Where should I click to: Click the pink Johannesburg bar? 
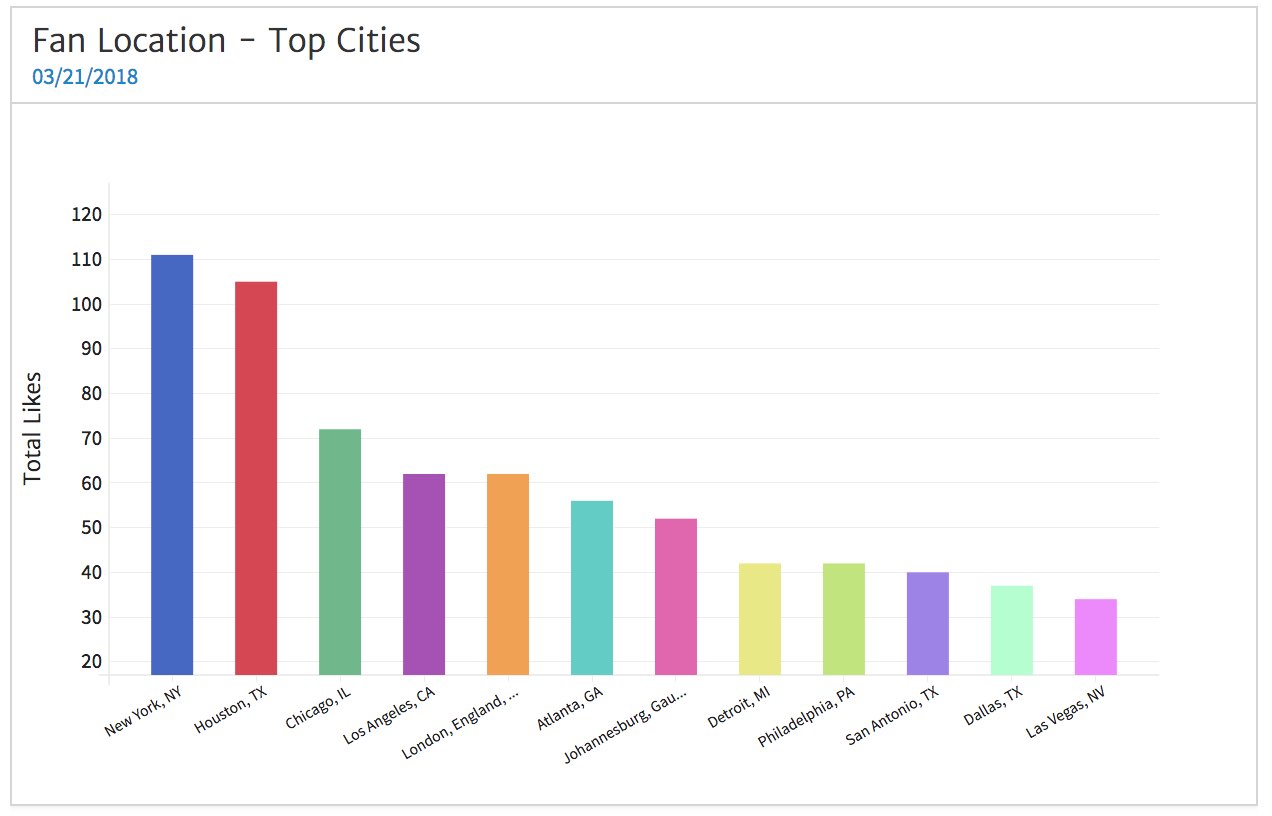point(676,597)
